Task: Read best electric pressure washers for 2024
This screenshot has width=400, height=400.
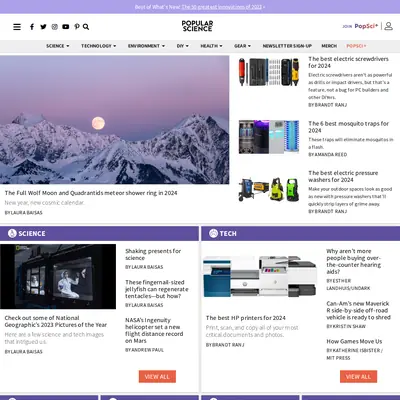Action: pos(343,176)
